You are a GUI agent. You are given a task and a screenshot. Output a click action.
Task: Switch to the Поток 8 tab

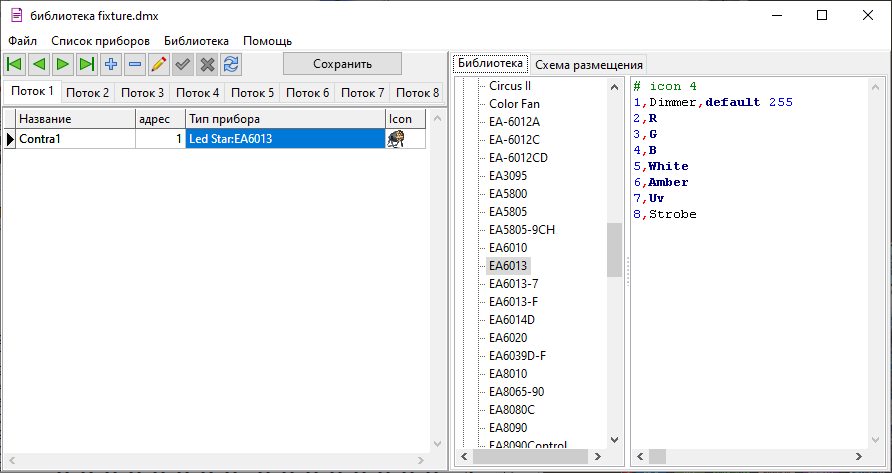coord(417,93)
